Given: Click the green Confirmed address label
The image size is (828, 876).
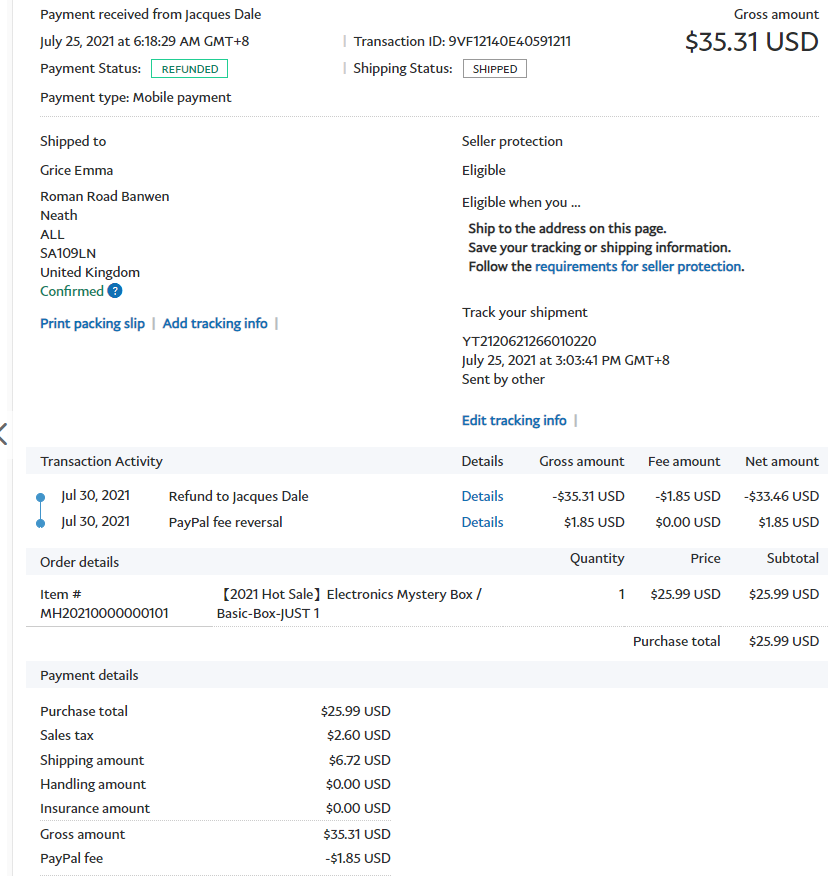Looking at the screenshot, I should 72,291.
